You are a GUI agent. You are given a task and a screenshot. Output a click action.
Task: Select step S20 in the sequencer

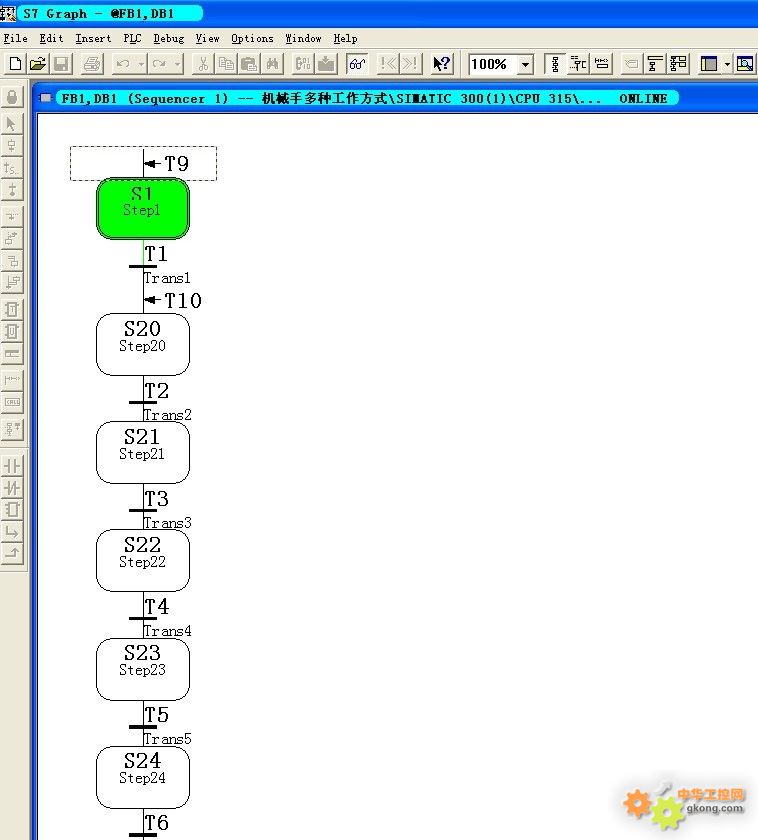click(x=142, y=344)
